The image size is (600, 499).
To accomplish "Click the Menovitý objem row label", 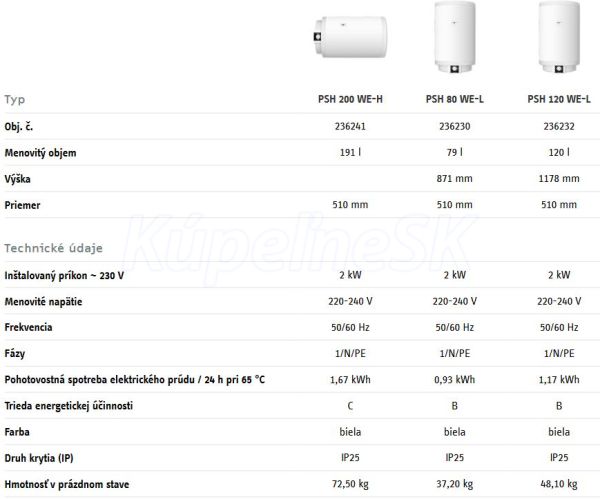I will pos(40,153).
